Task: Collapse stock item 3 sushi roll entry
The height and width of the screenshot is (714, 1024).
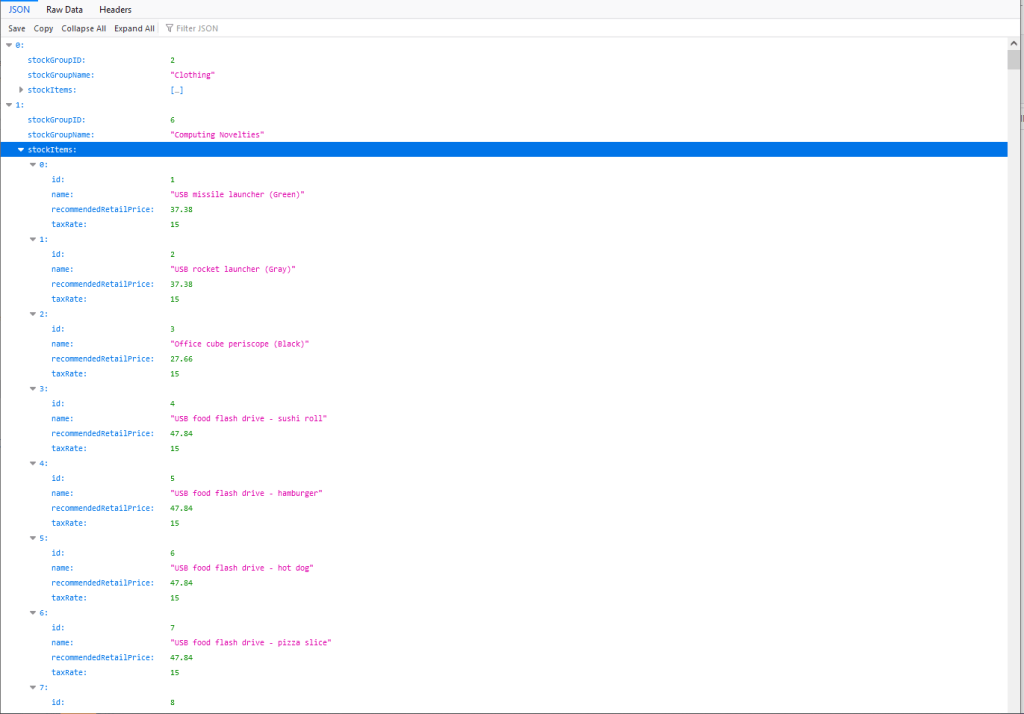Action: click(x=32, y=389)
